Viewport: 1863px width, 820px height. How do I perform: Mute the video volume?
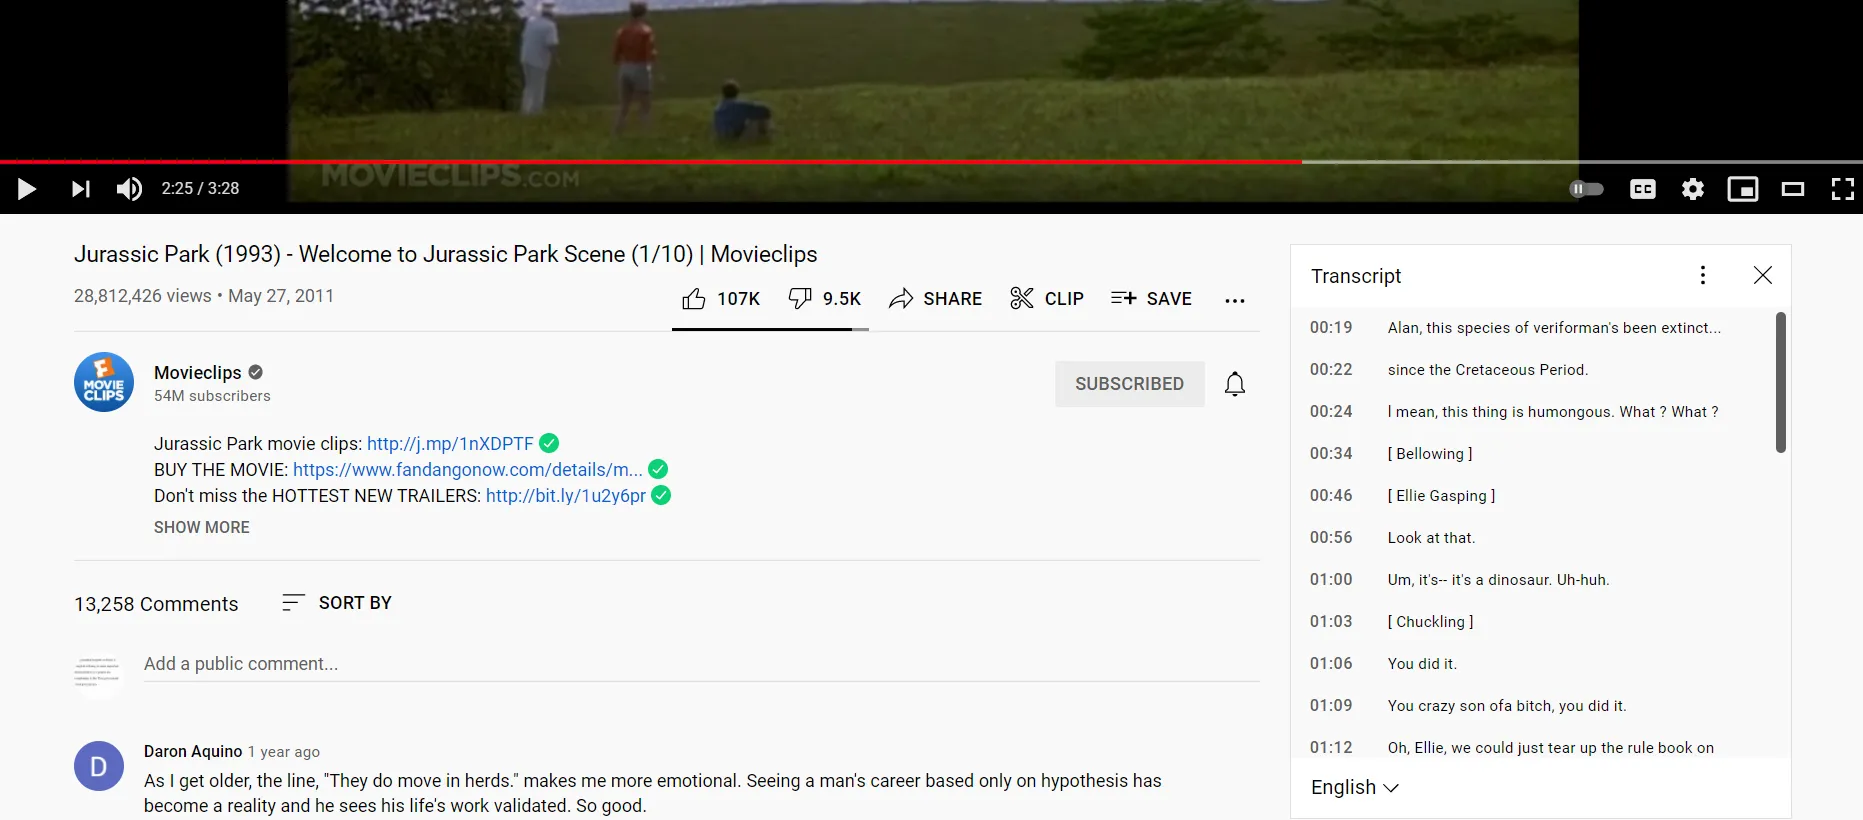pos(129,189)
